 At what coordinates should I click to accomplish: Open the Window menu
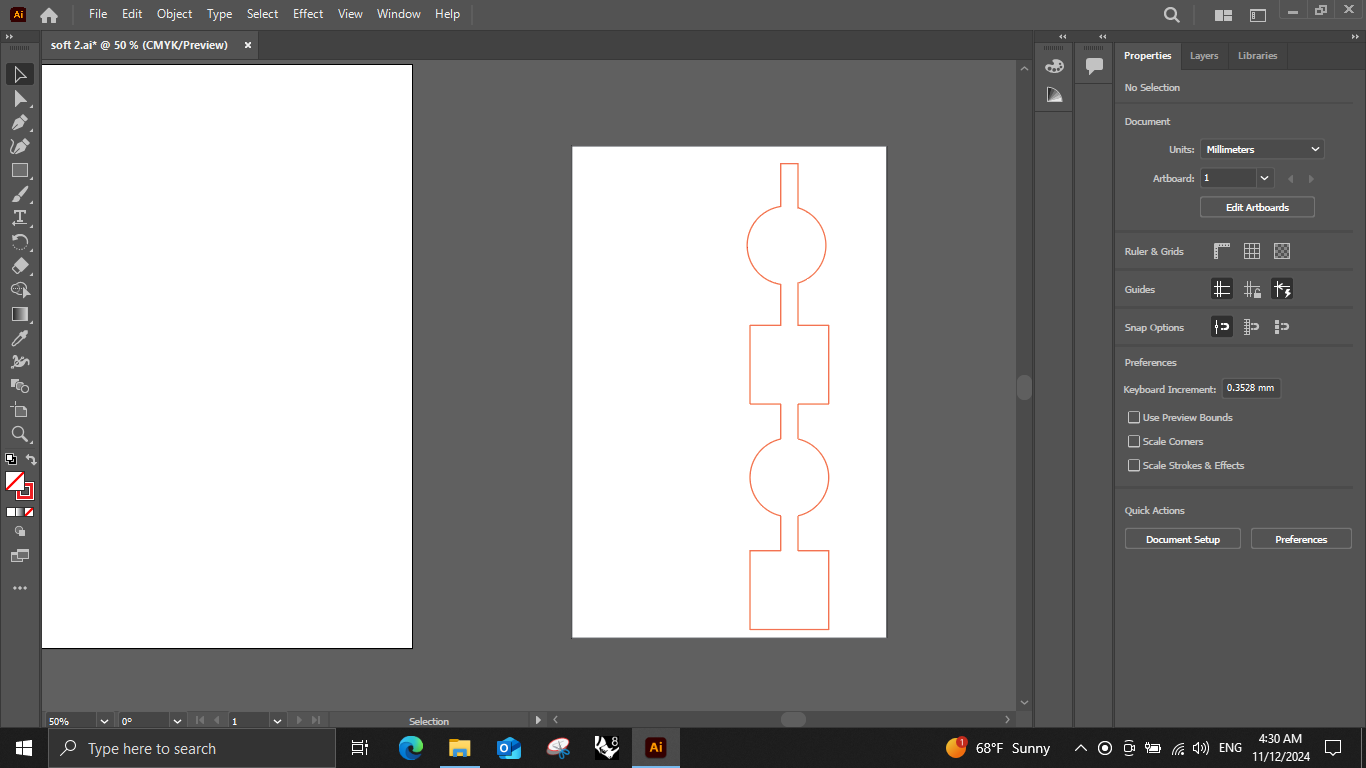[x=399, y=14]
